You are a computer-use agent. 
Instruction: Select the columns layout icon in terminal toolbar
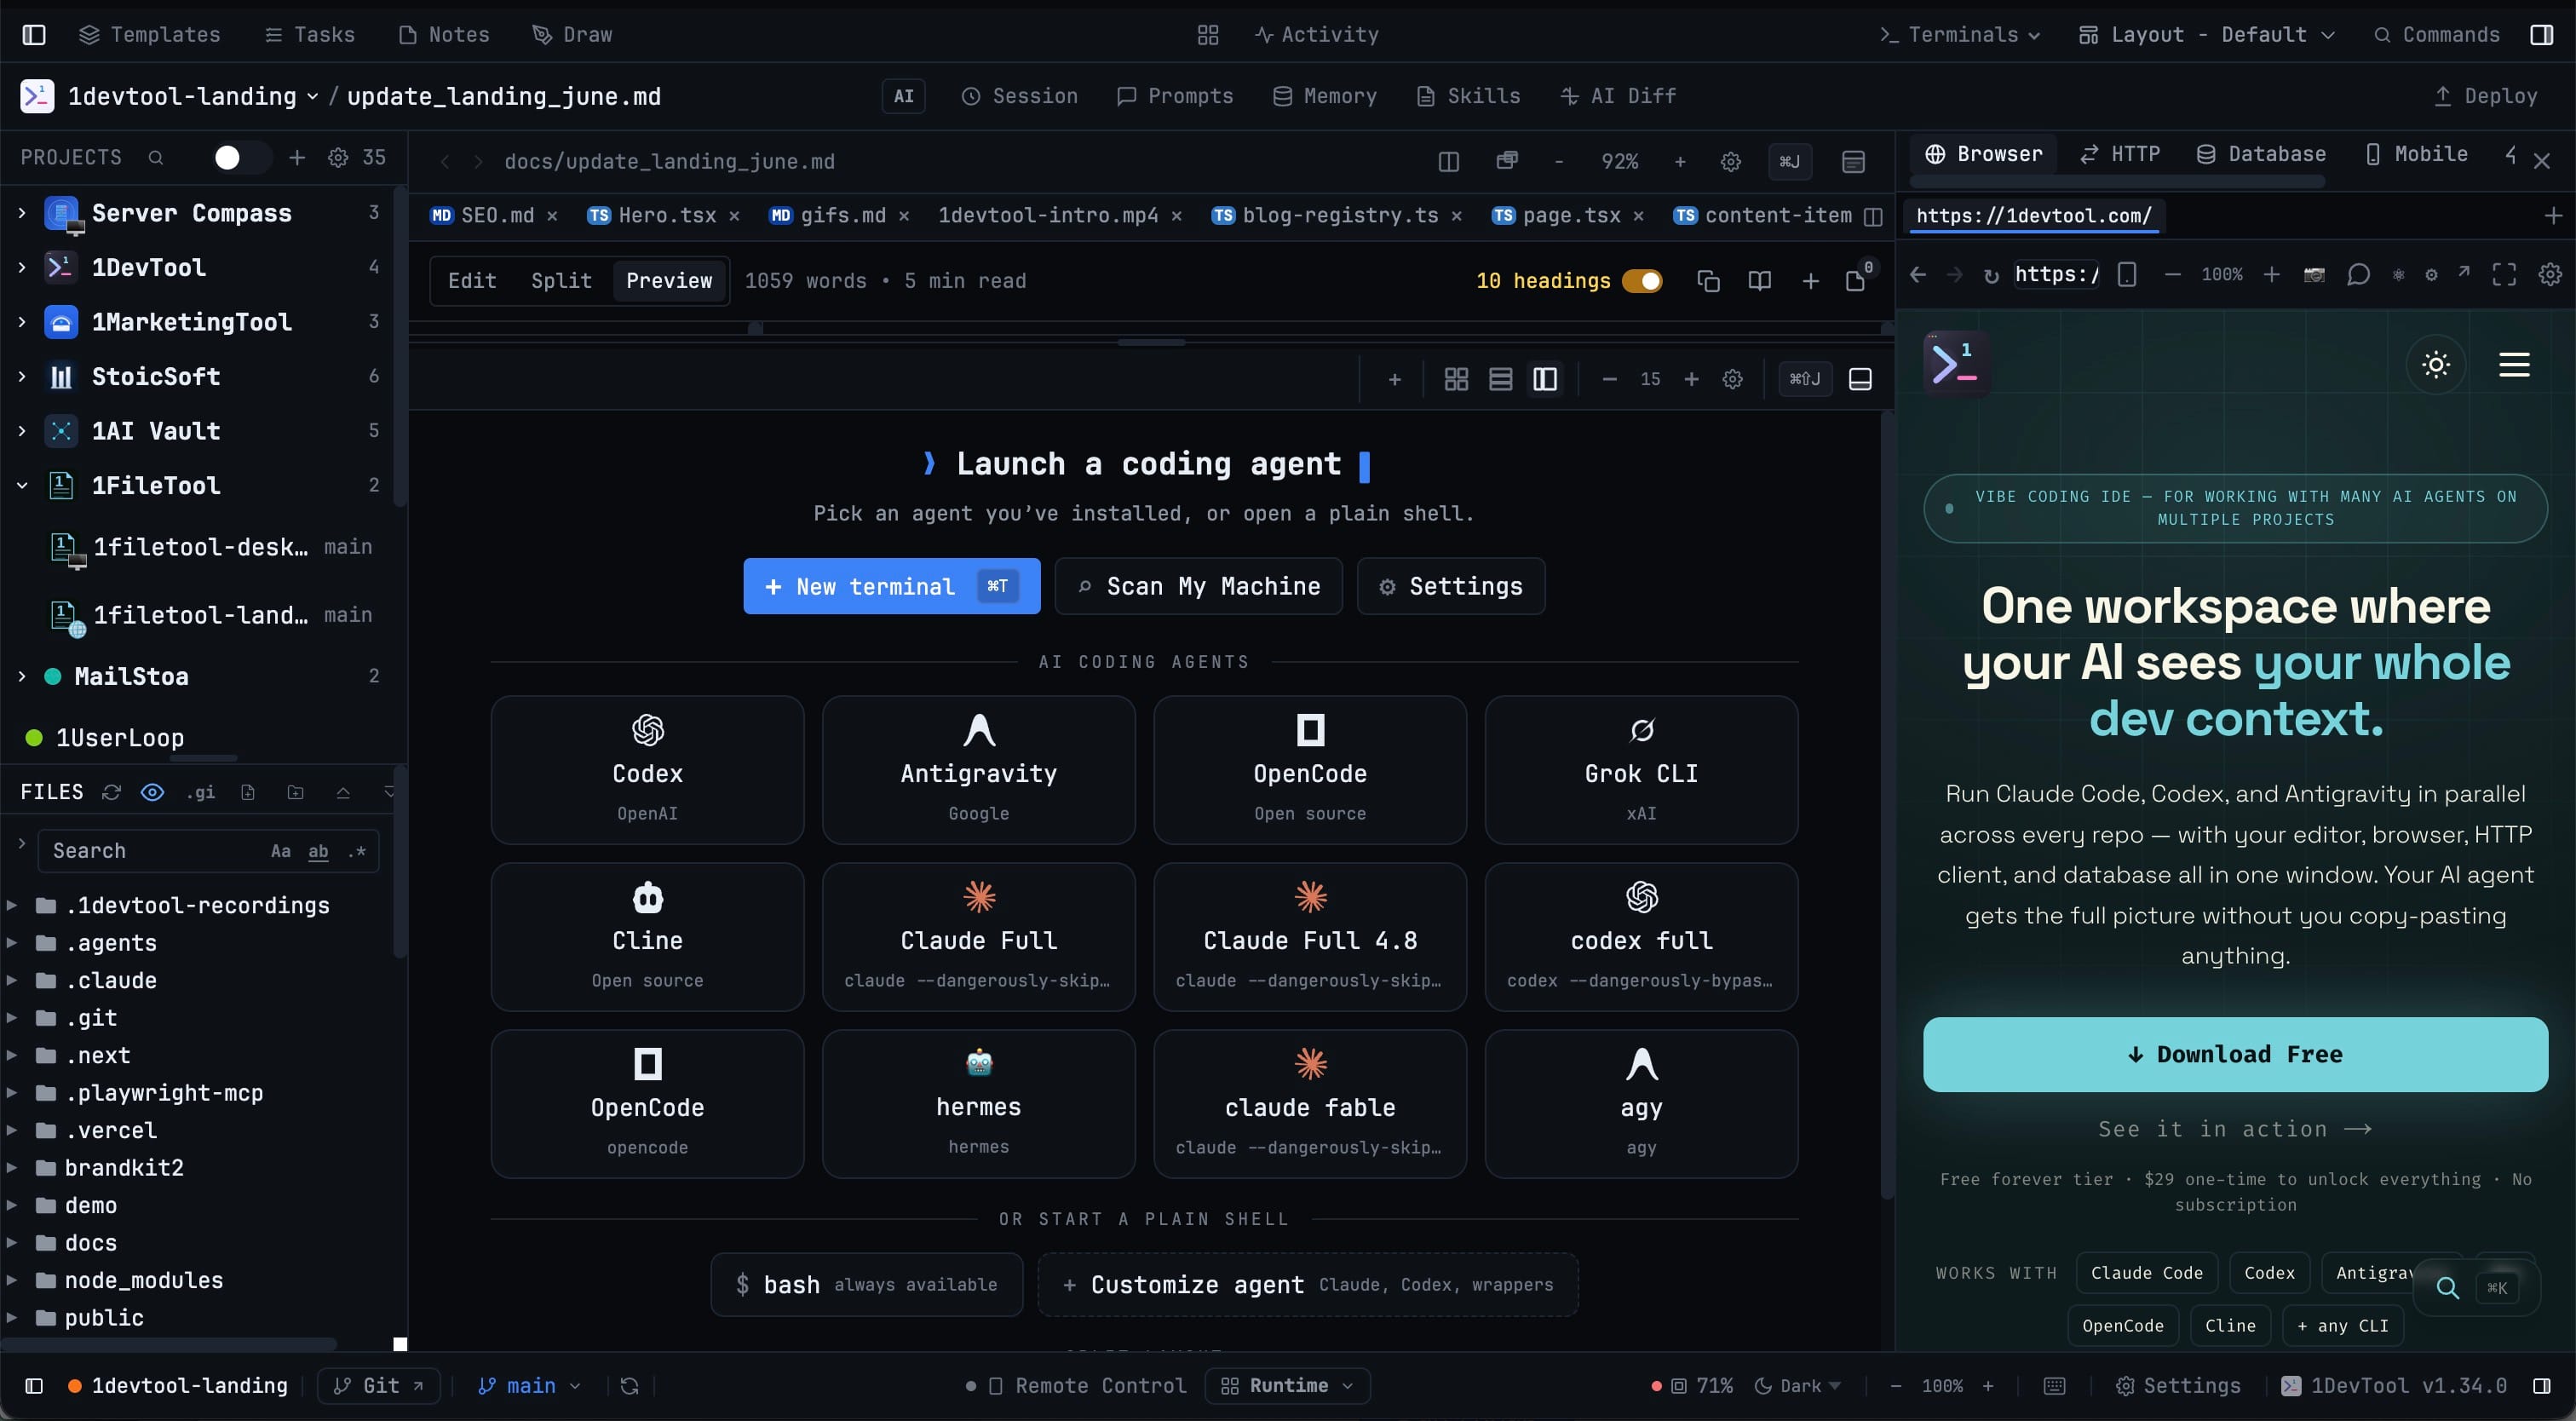tap(1544, 379)
